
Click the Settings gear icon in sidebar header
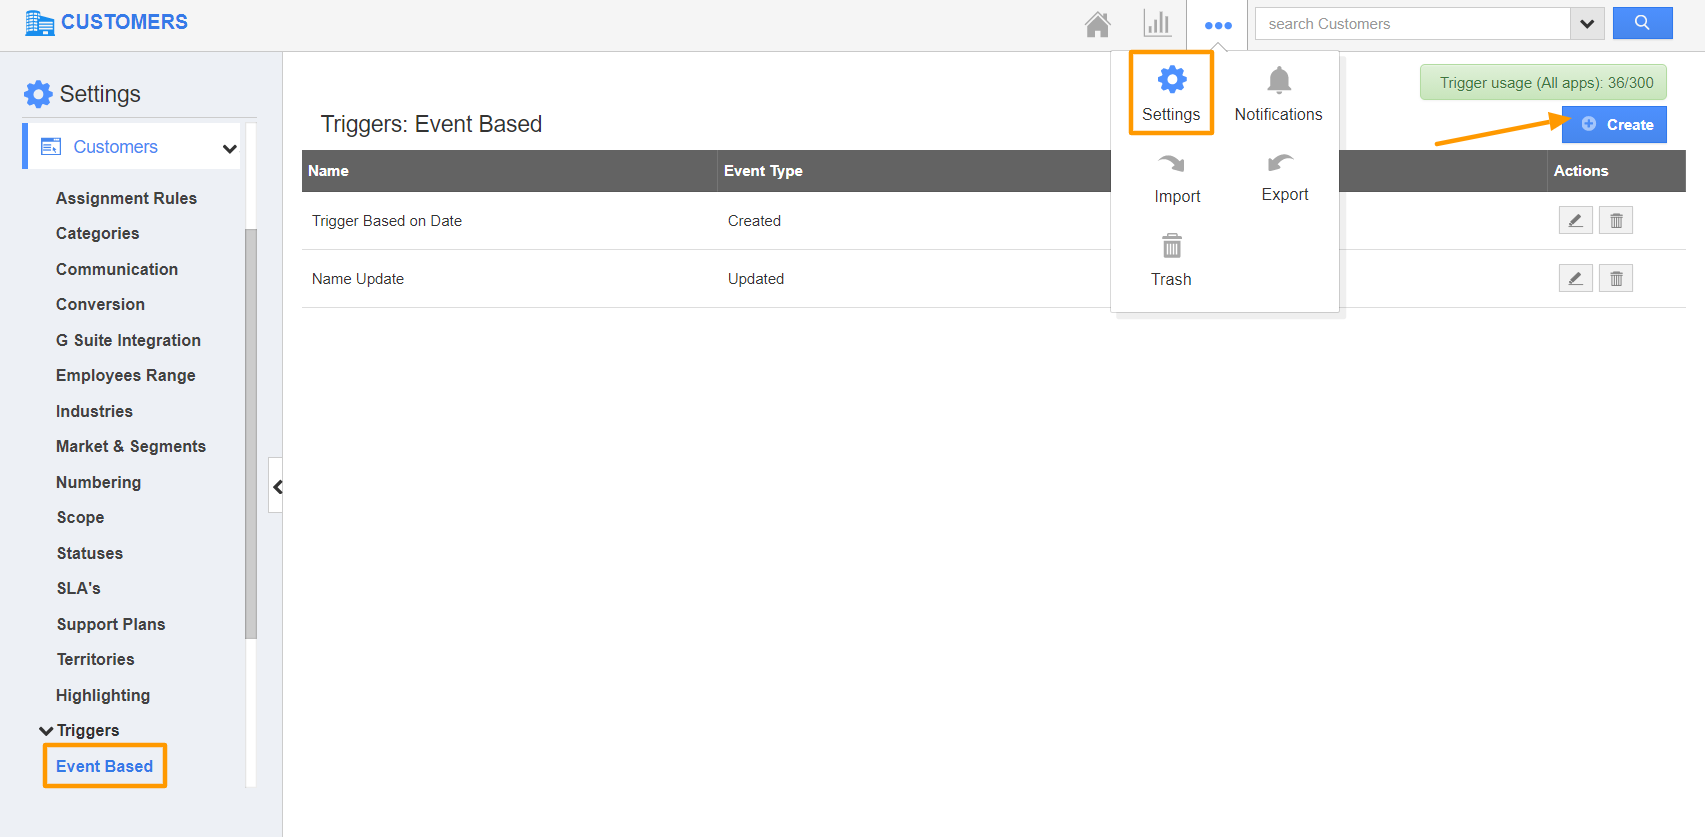click(x=38, y=94)
